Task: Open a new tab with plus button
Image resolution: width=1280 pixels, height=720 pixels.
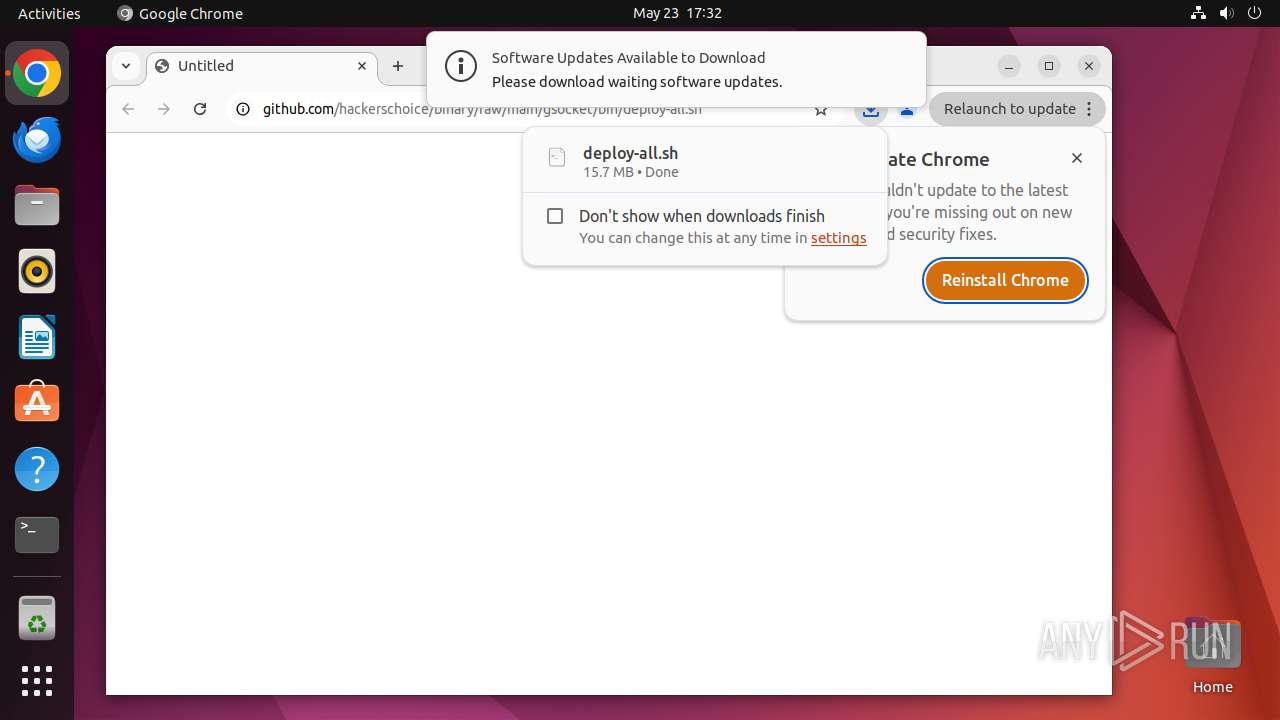Action: coord(398,66)
